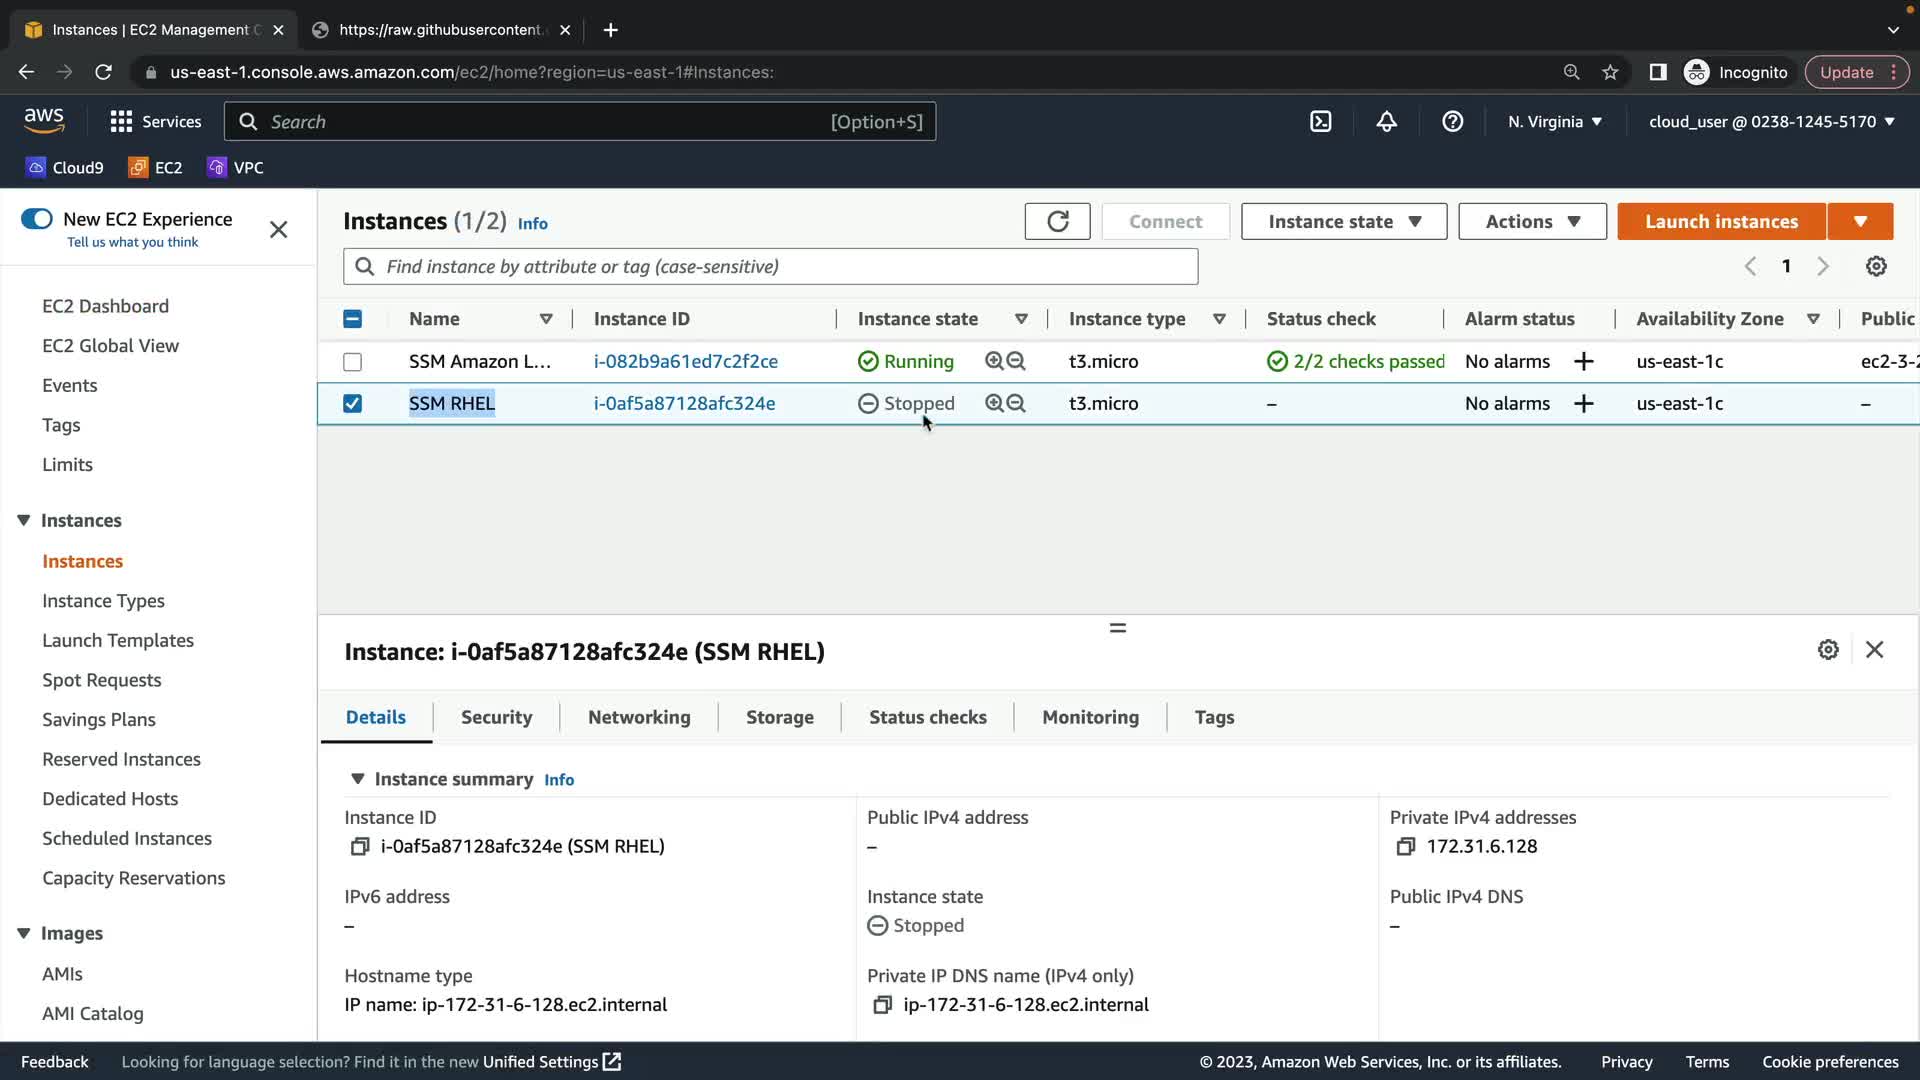Viewport: 1920px width, 1080px height.
Task: Copy the private IPv4 address 172.31.6.128
Action: 1405,847
